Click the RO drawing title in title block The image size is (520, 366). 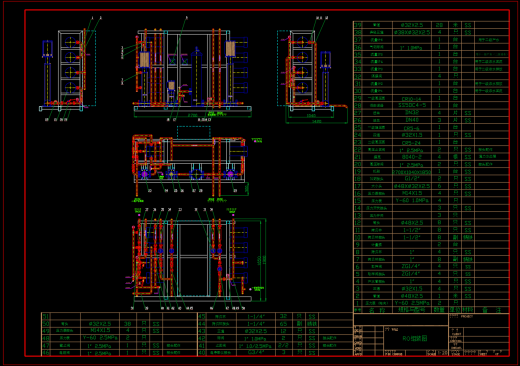click(415, 338)
